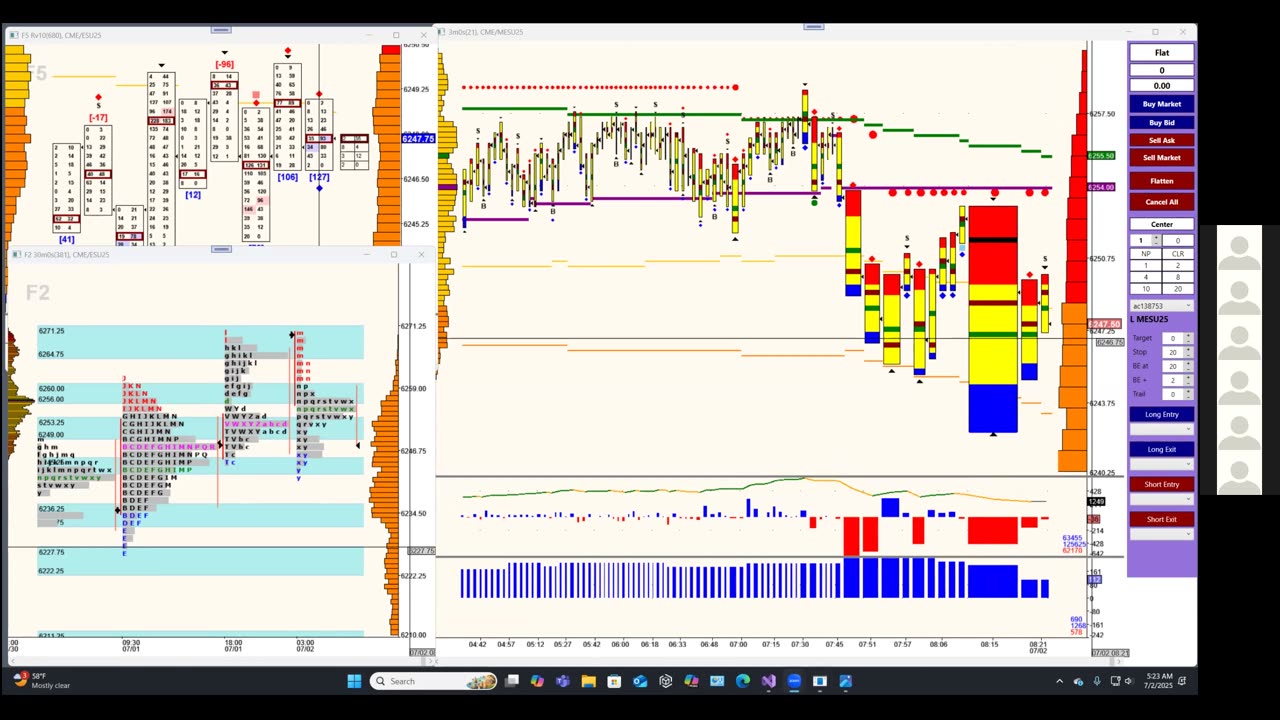The height and width of the screenshot is (720, 1280).
Task: Click the Cancel All orders button
Action: [x=1162, y=202]
